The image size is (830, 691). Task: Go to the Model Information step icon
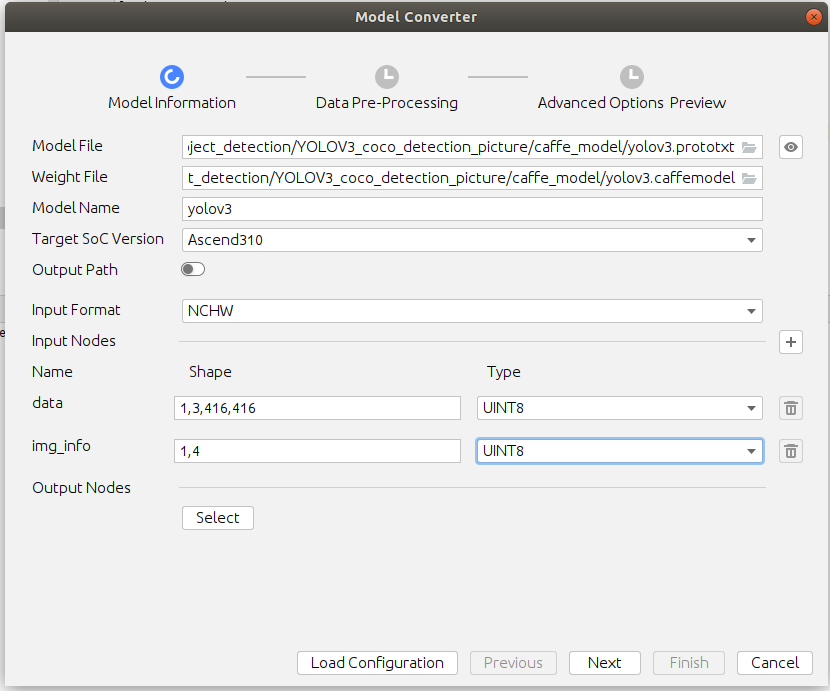172,77
